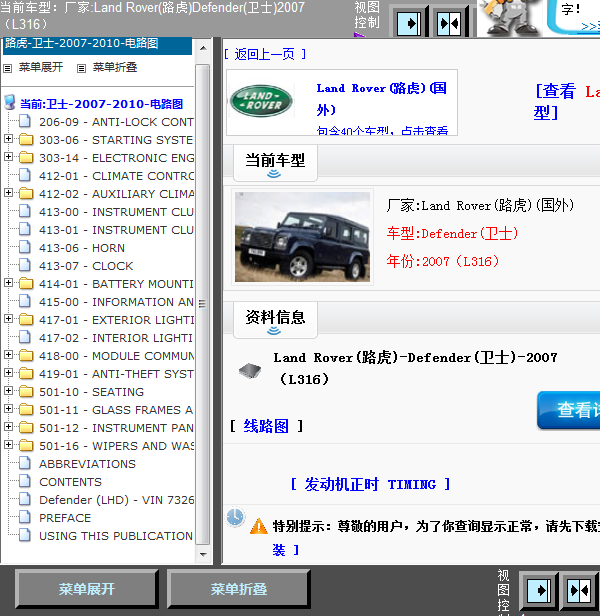Click the folder icon for 501-16 WIPERS AND WAS
Viewport: 600px width, 616px height.
click(26, 446)
